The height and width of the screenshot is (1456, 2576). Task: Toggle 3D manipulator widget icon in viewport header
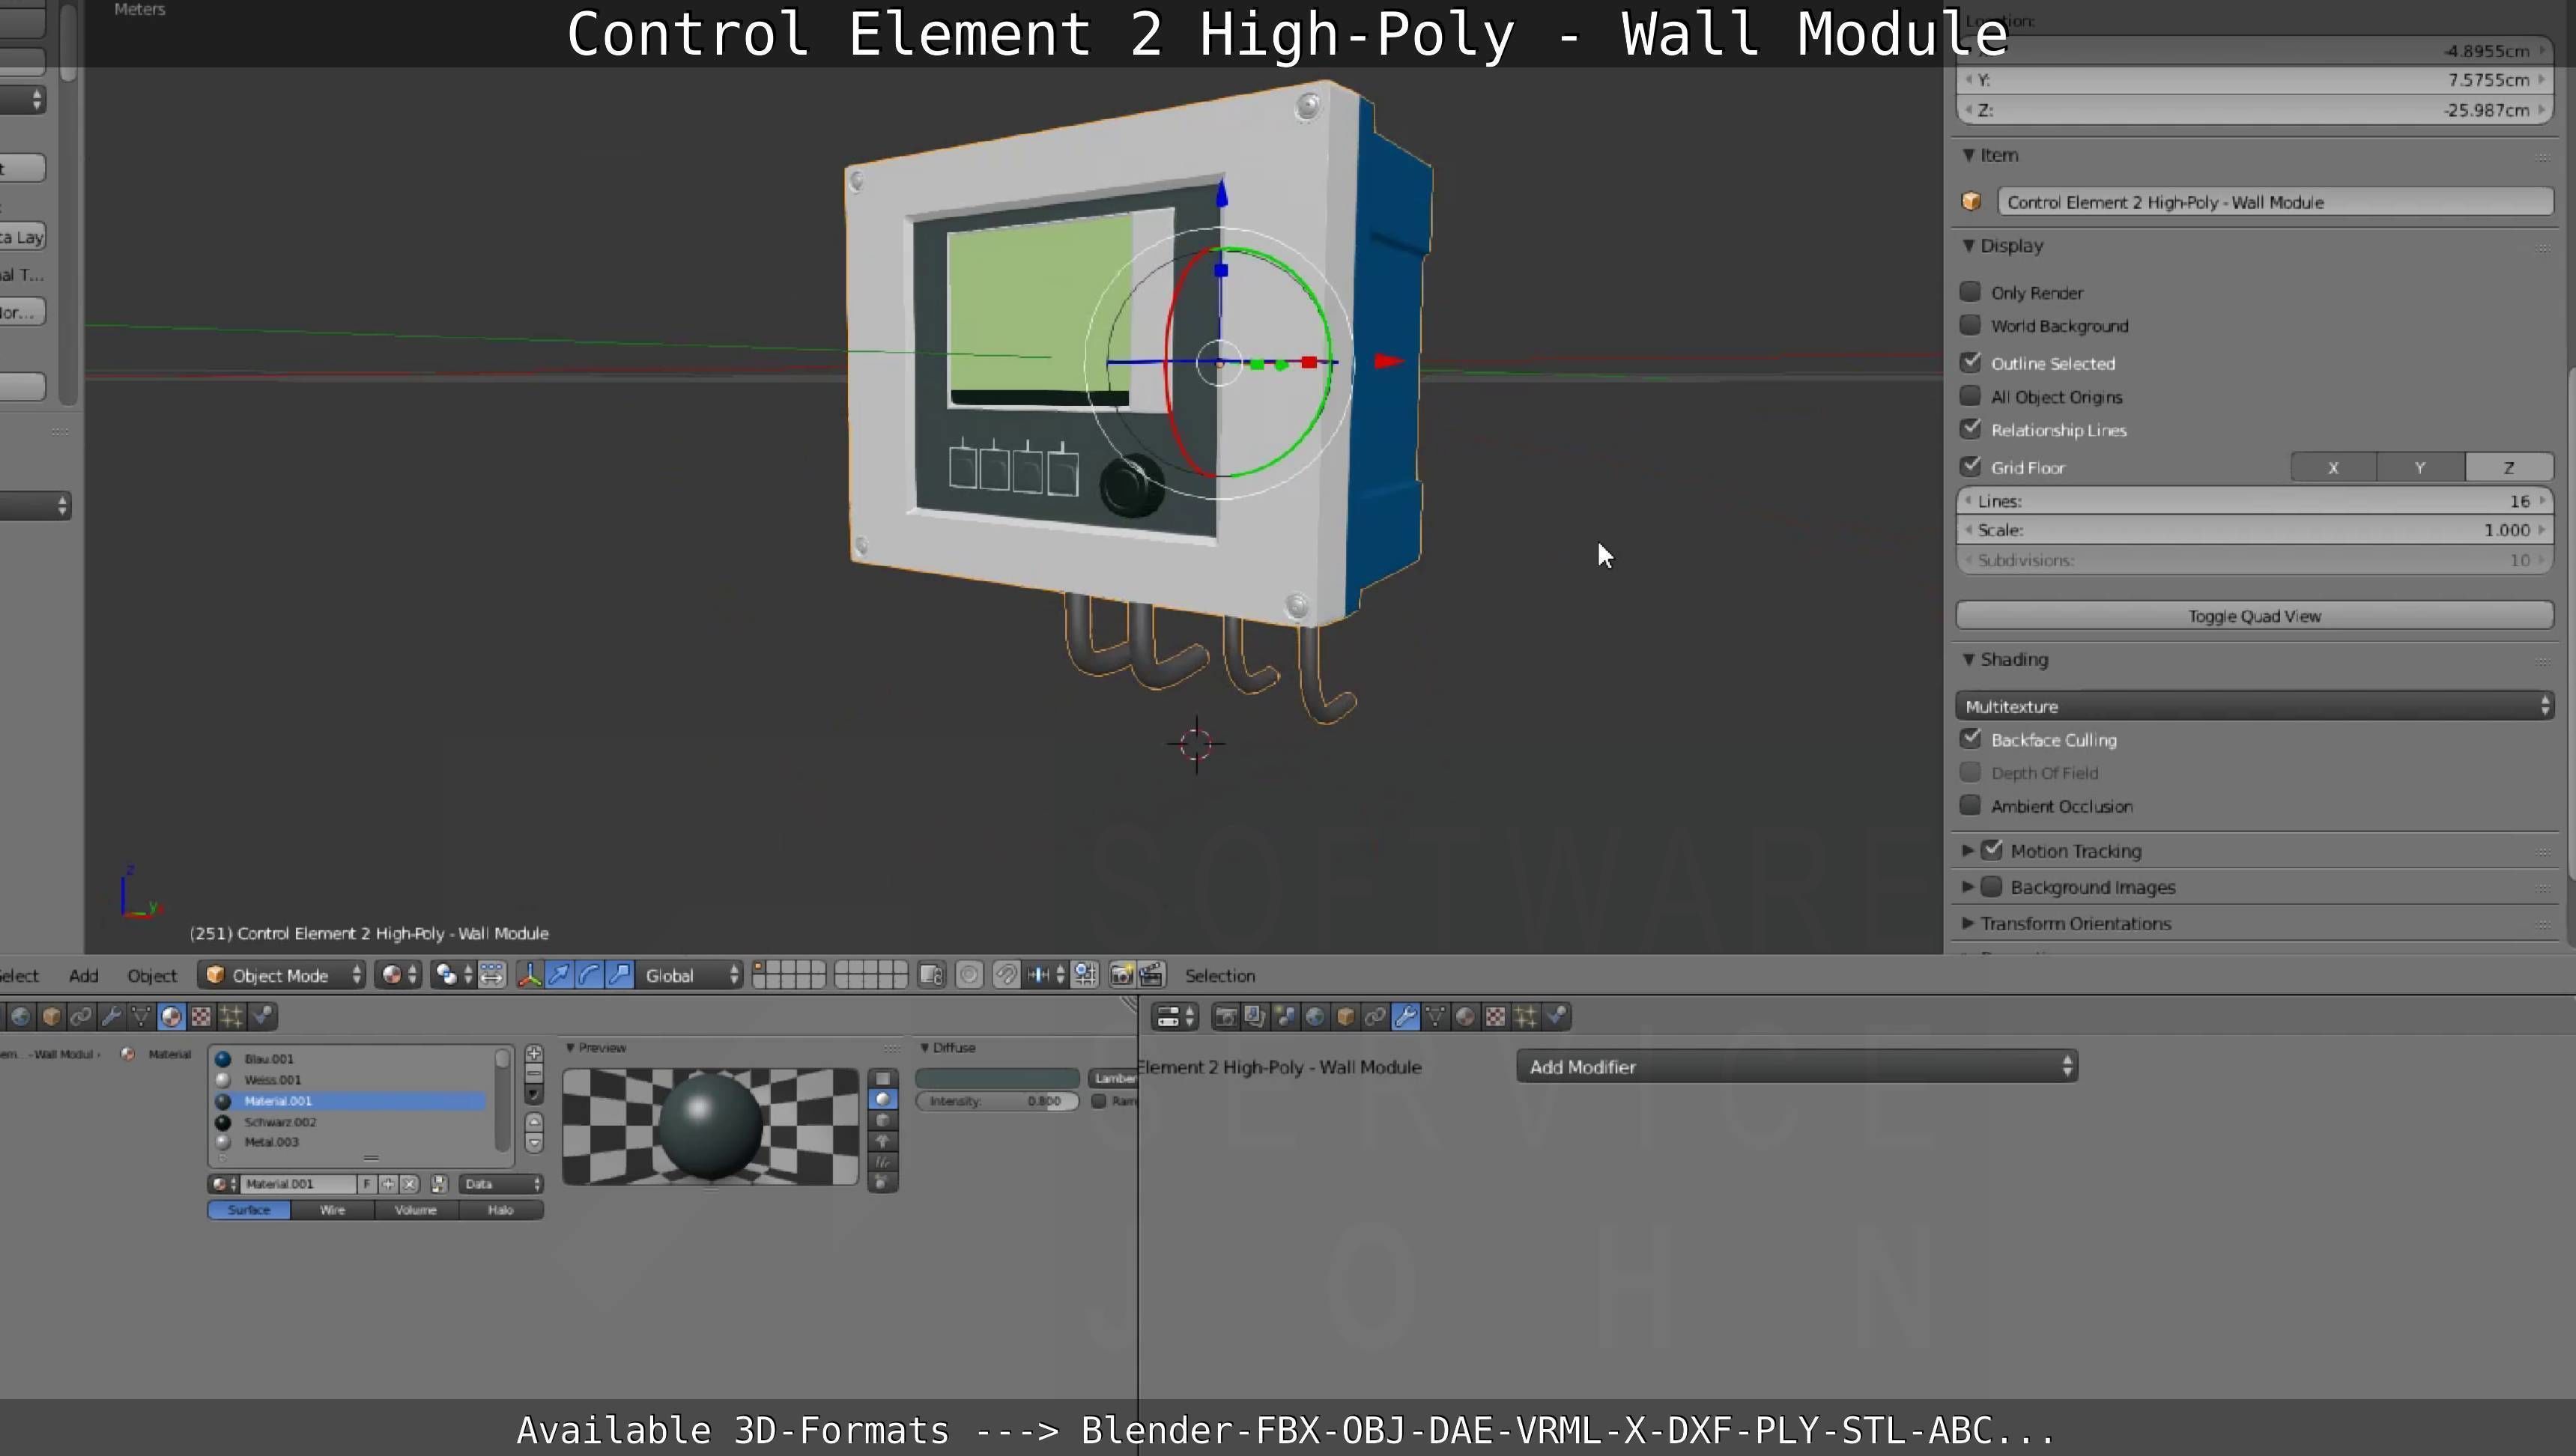pos(530,975)
